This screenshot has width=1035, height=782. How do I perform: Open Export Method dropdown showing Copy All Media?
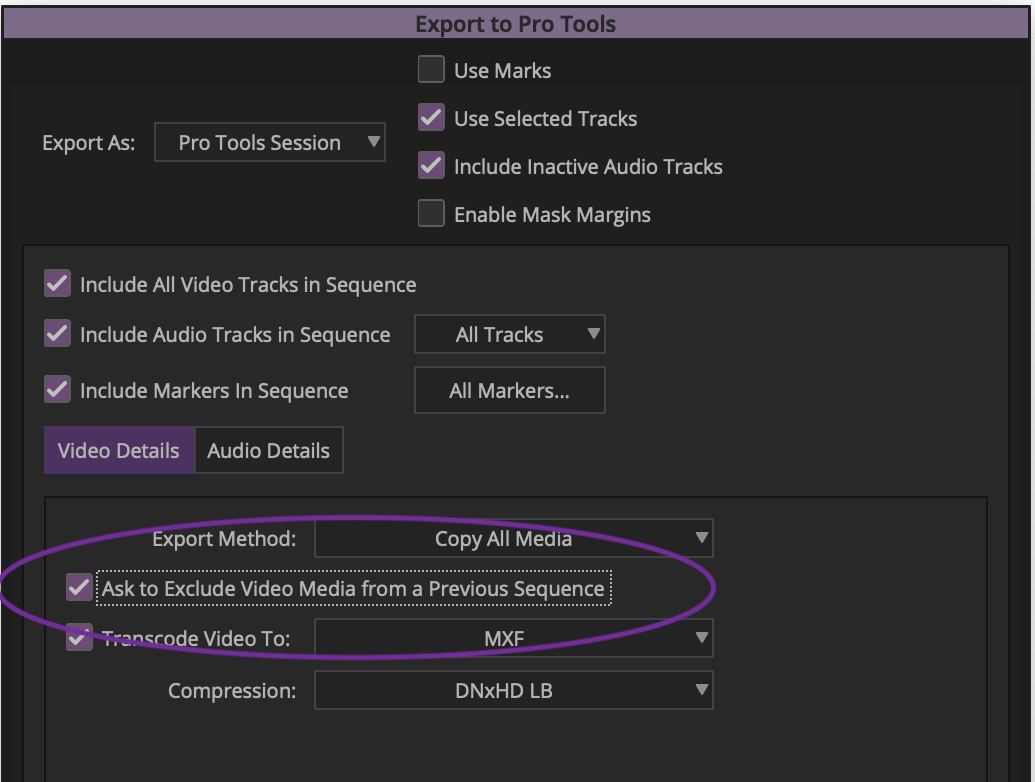click(513, 539)
